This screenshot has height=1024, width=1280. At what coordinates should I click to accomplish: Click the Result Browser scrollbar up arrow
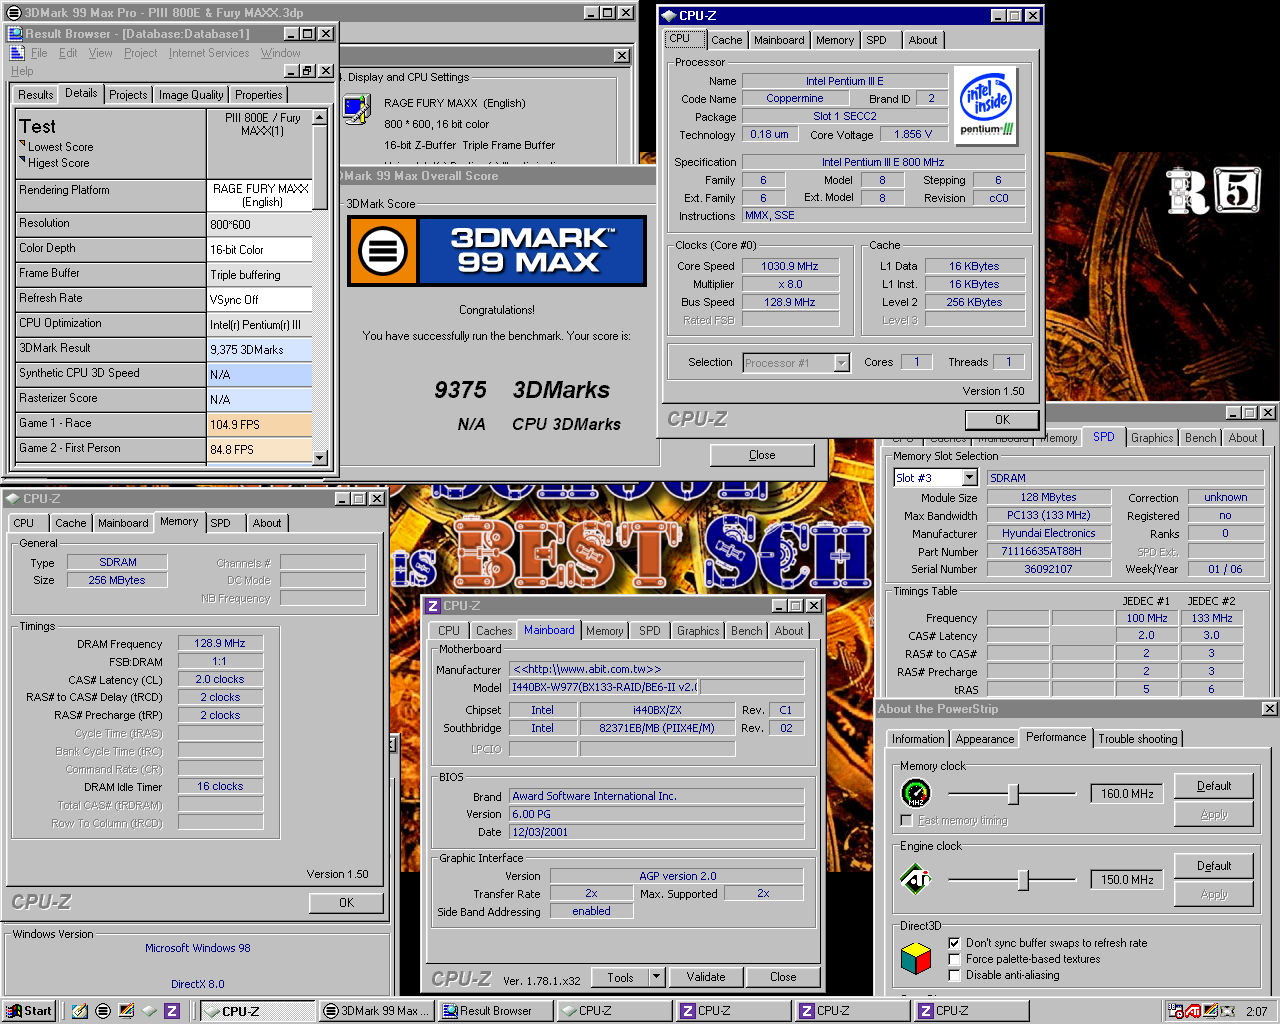pyautogui.click(x=320, y=117)
